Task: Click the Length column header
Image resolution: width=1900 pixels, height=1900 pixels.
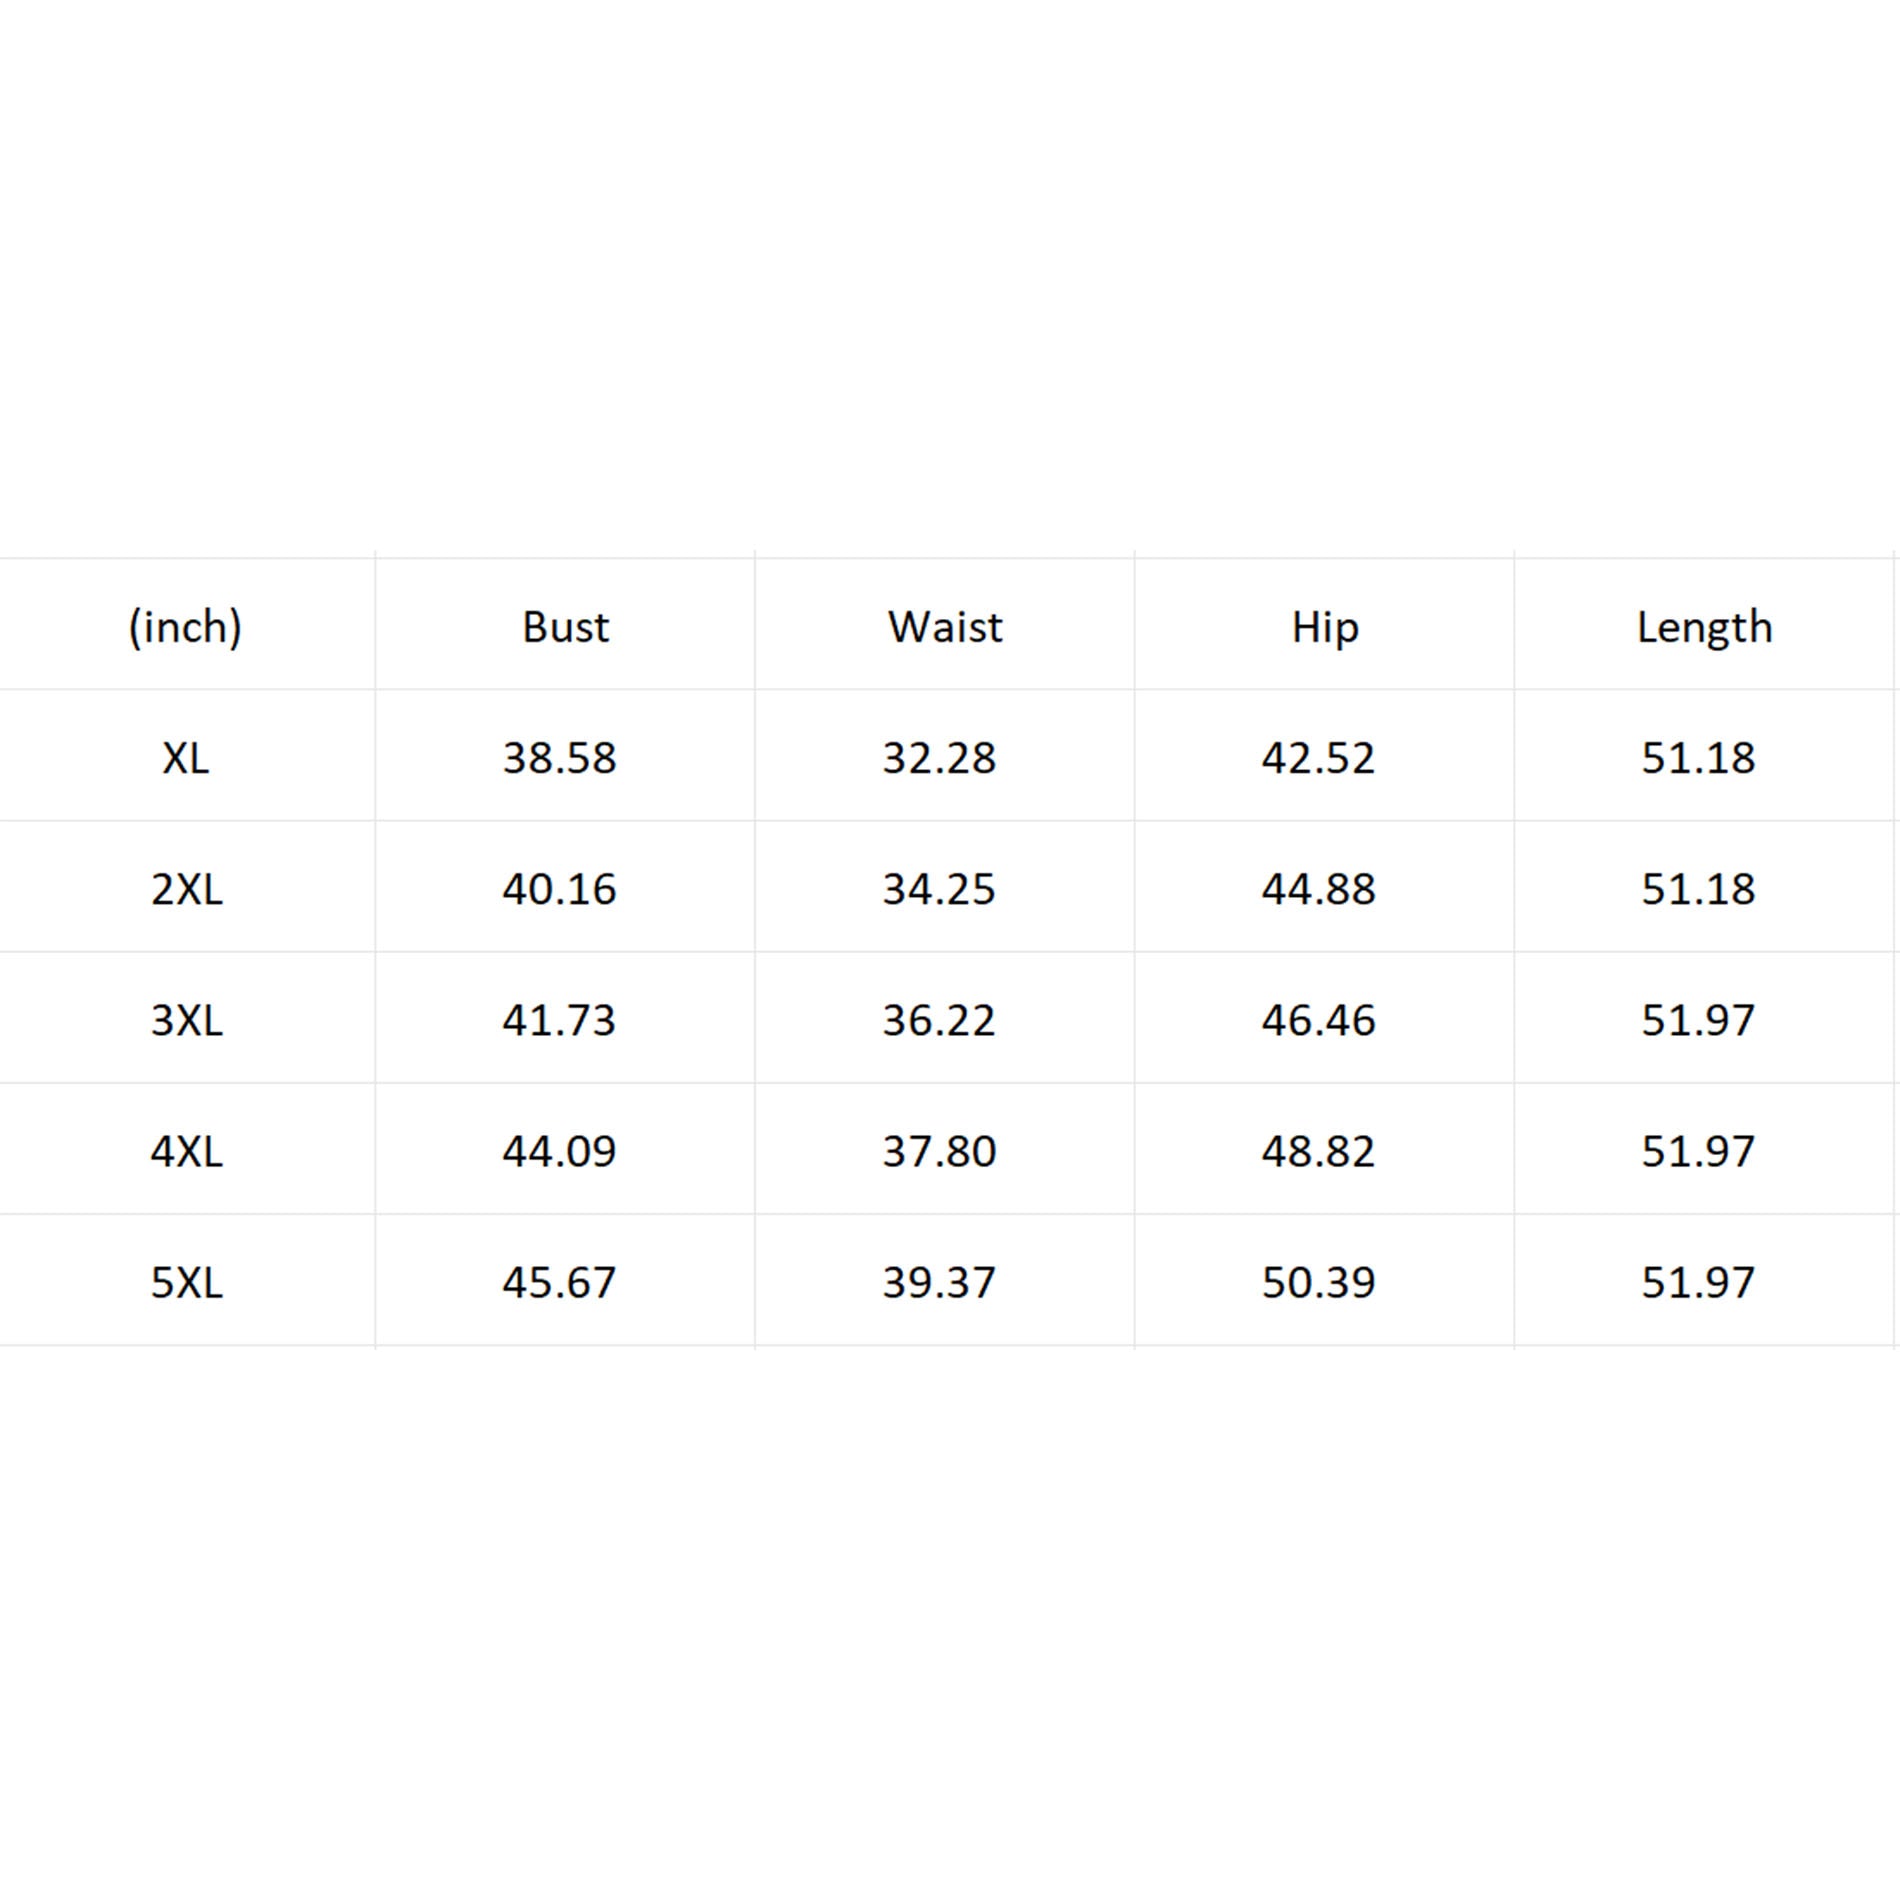Action: coord(1704,628)
